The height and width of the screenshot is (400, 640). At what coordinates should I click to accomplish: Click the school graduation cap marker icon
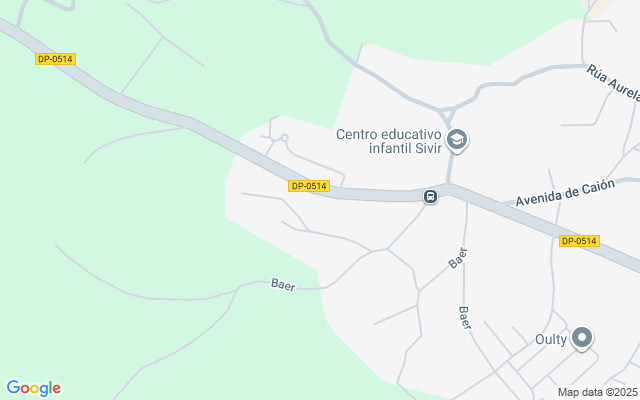457,140
